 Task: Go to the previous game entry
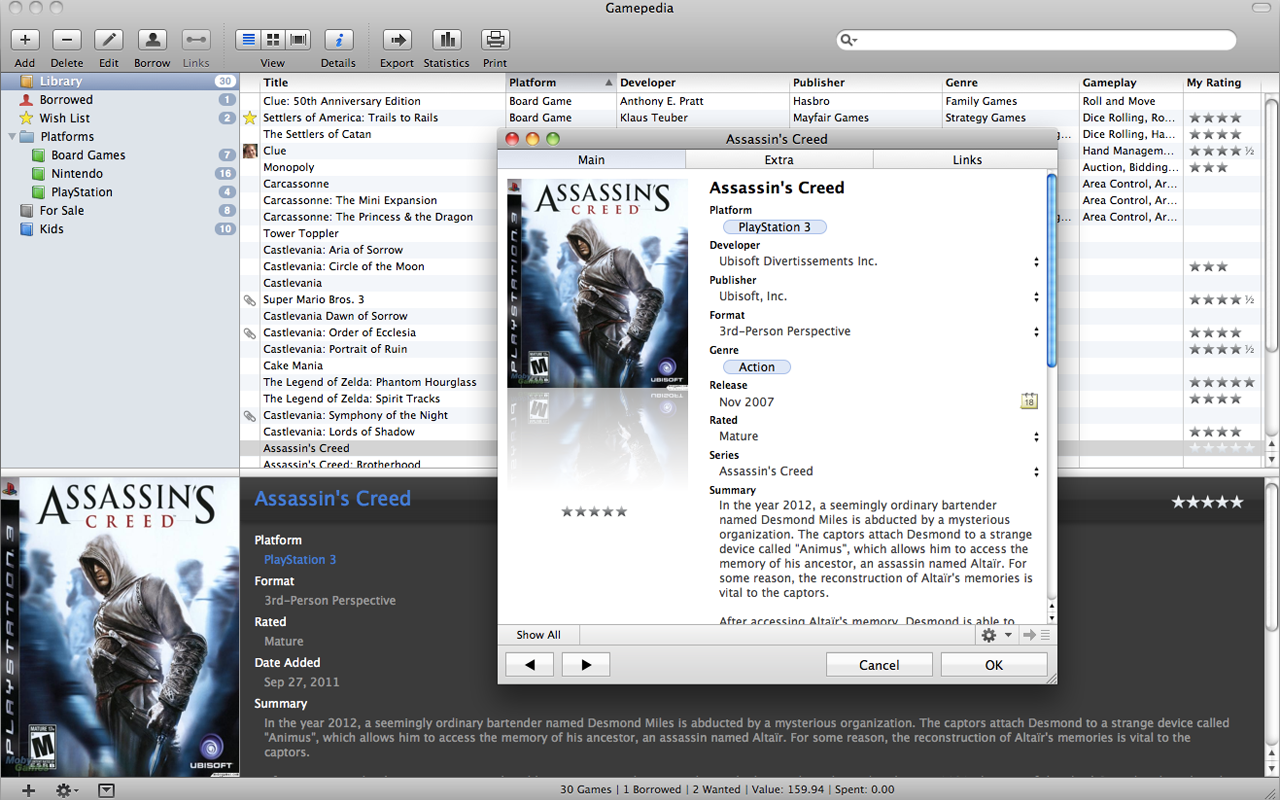point(530,665)
